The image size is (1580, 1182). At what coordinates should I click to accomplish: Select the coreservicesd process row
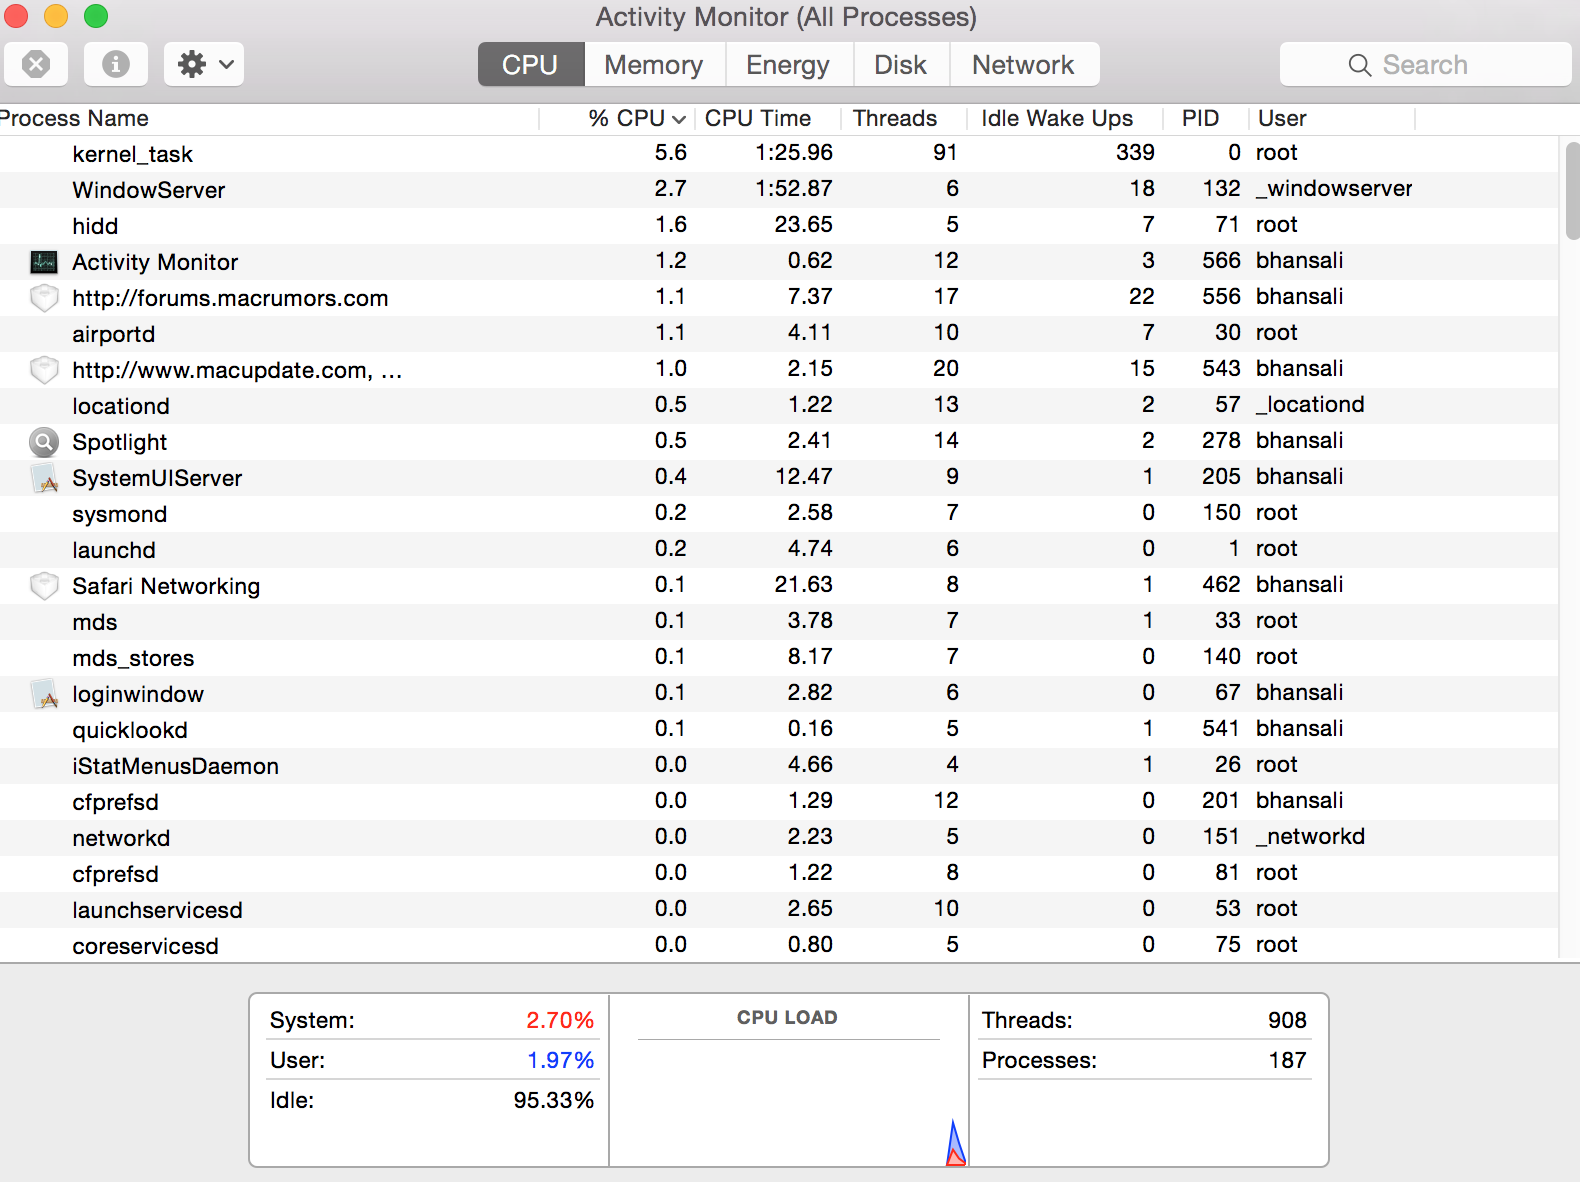pos(779,945)
